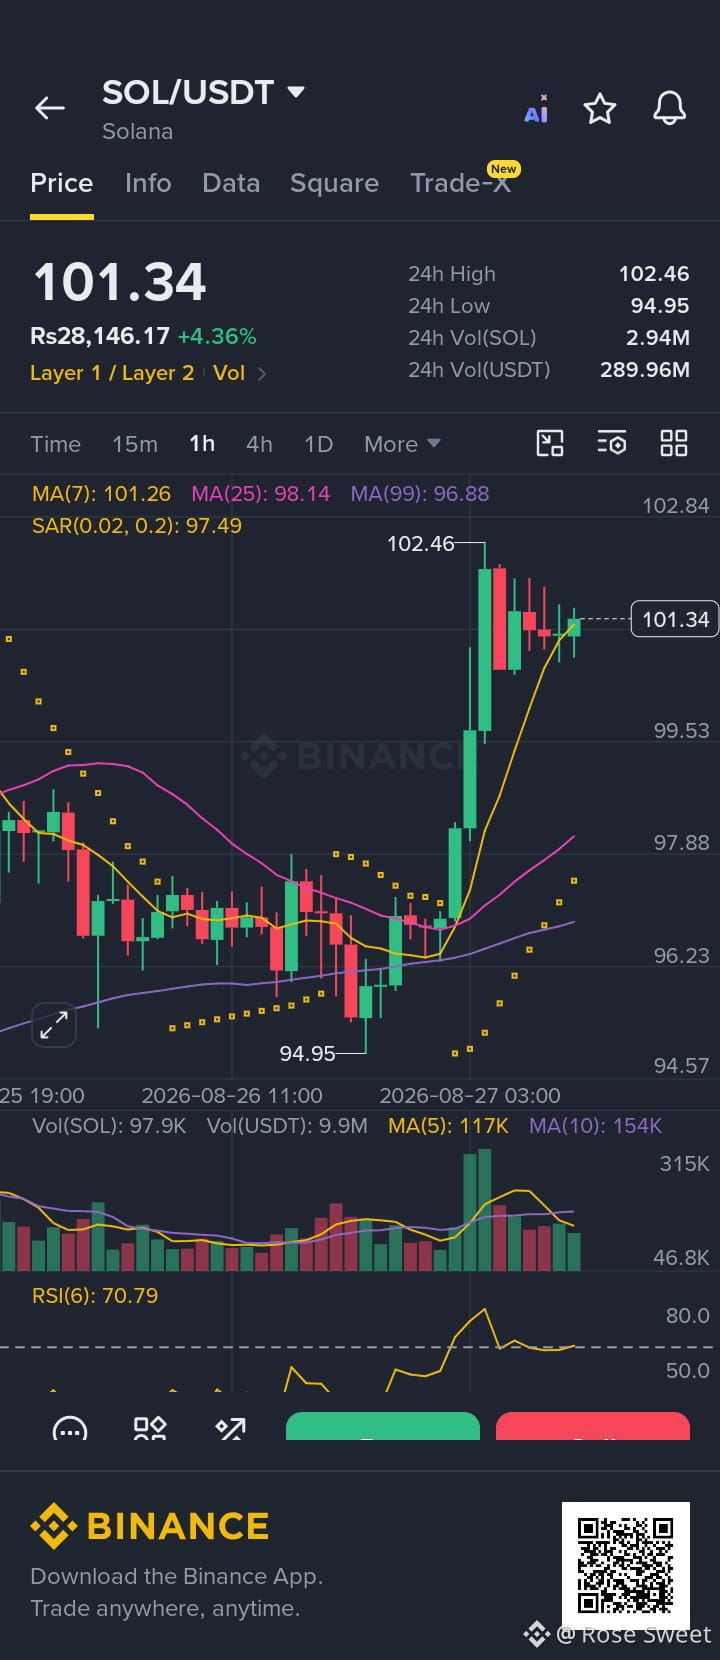Tap the 24h High value 102.46
720x1660 pixels.
[654, 274]
